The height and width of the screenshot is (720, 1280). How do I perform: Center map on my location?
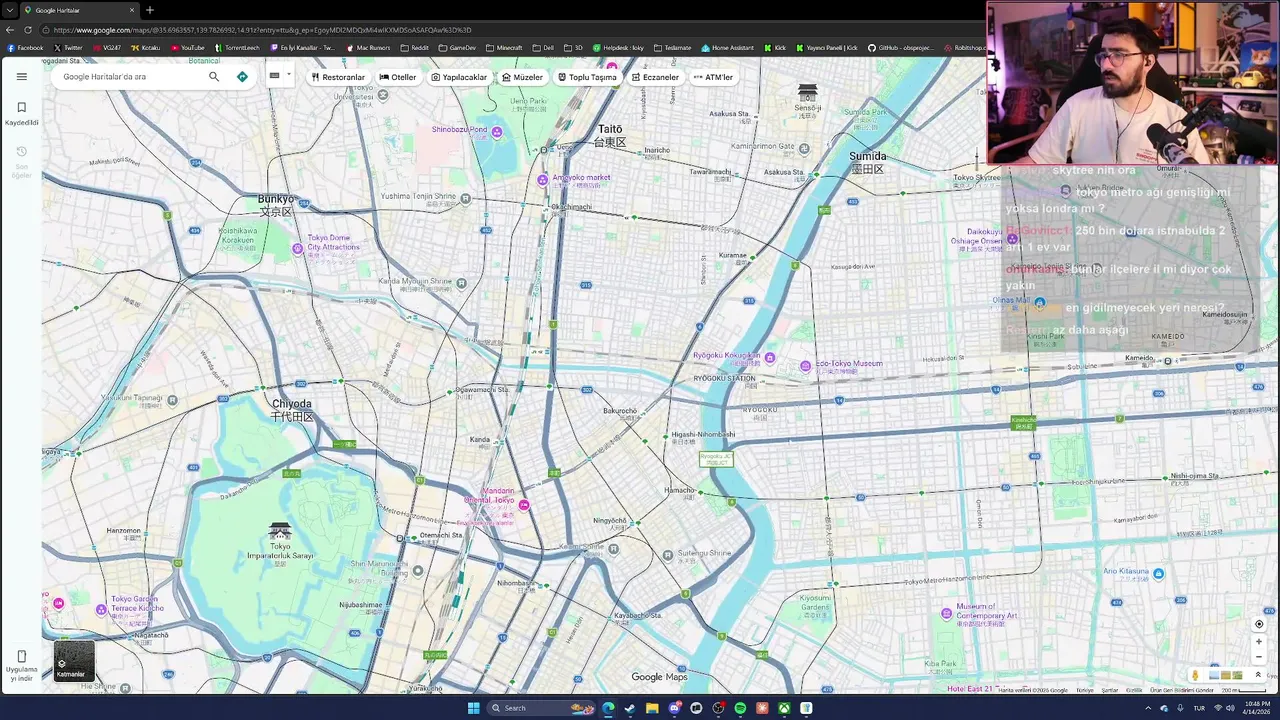tap(1259, 624)
